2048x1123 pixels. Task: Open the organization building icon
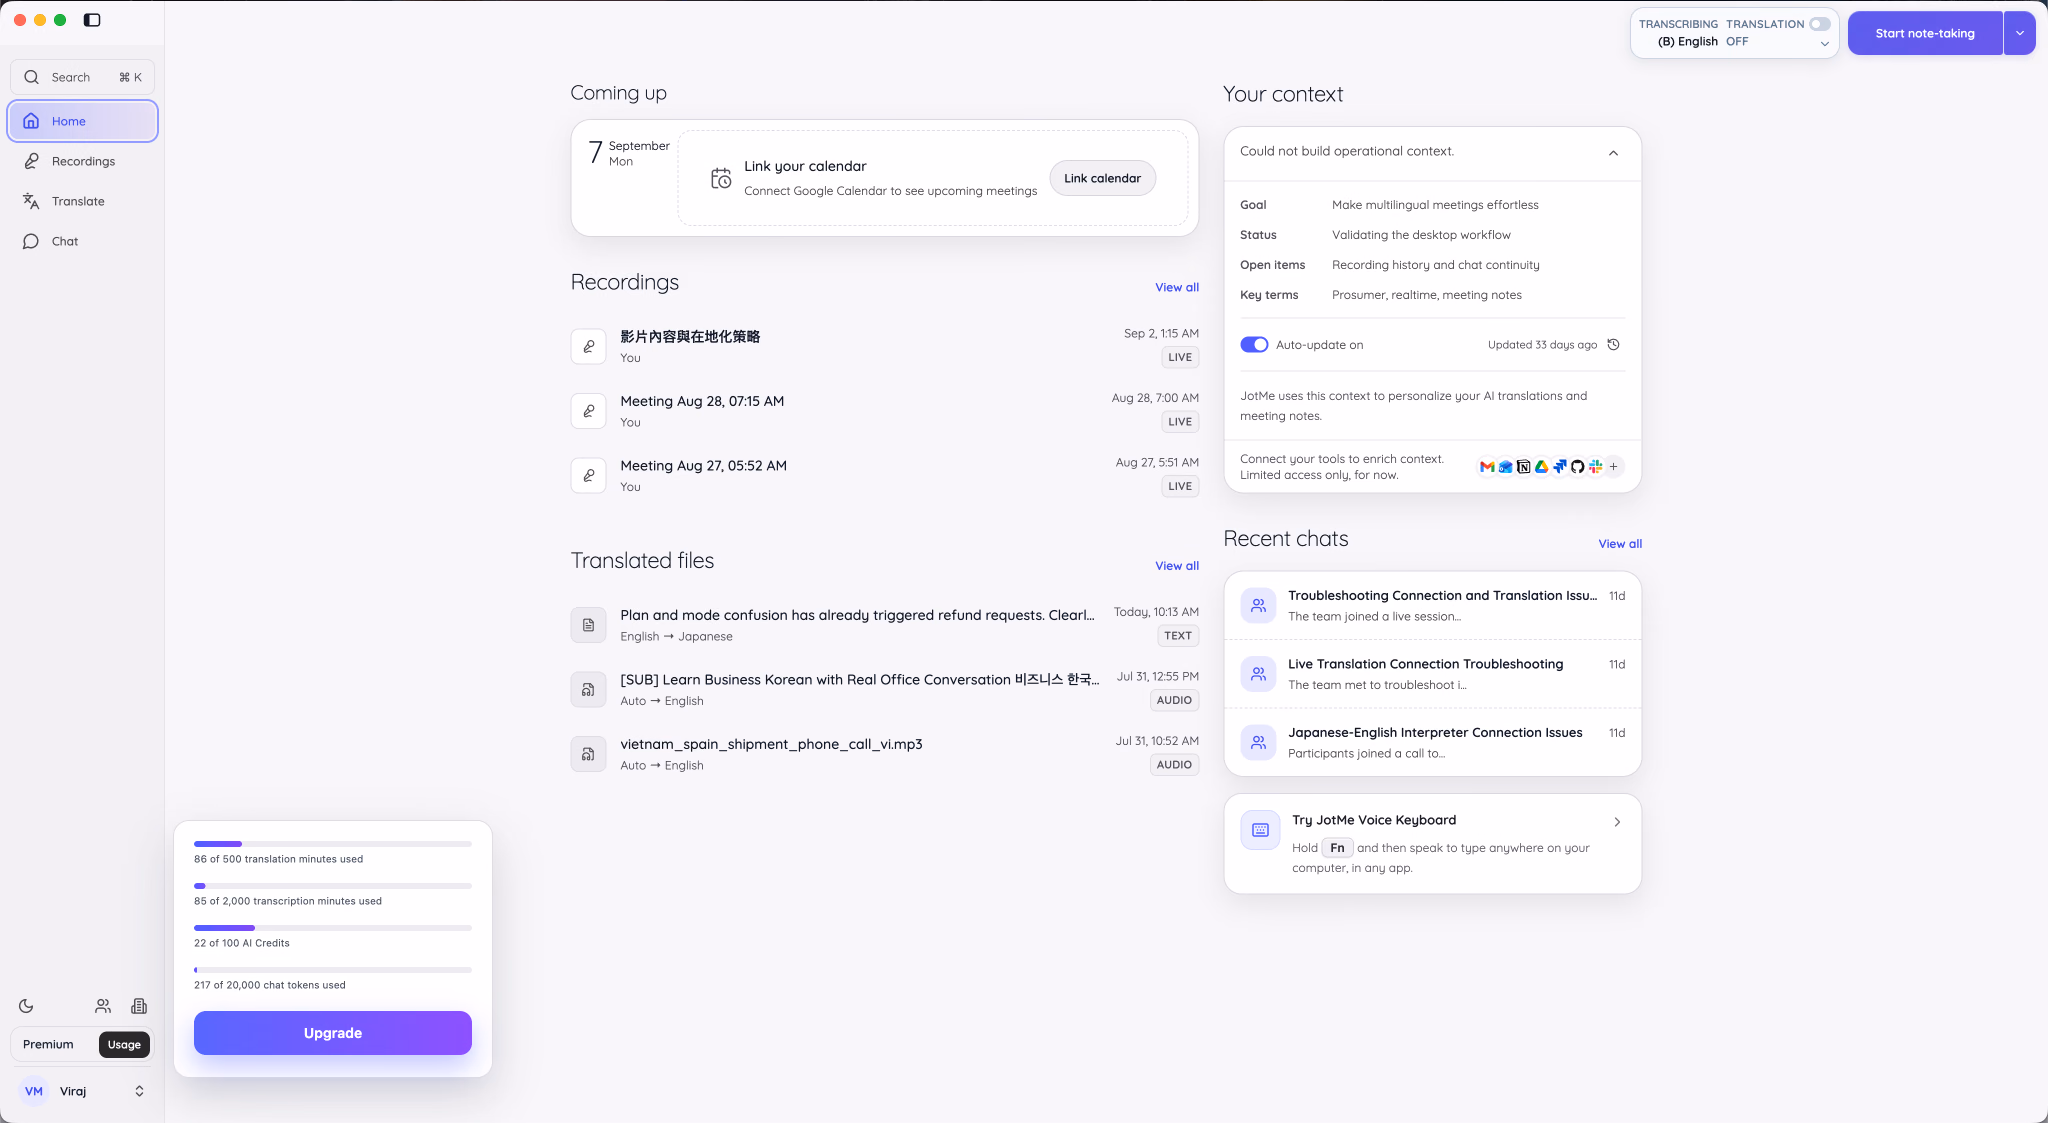click(139, 1006)
